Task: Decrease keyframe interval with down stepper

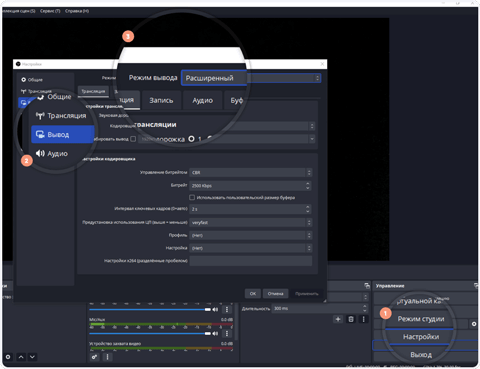Action: click(308, 211)
